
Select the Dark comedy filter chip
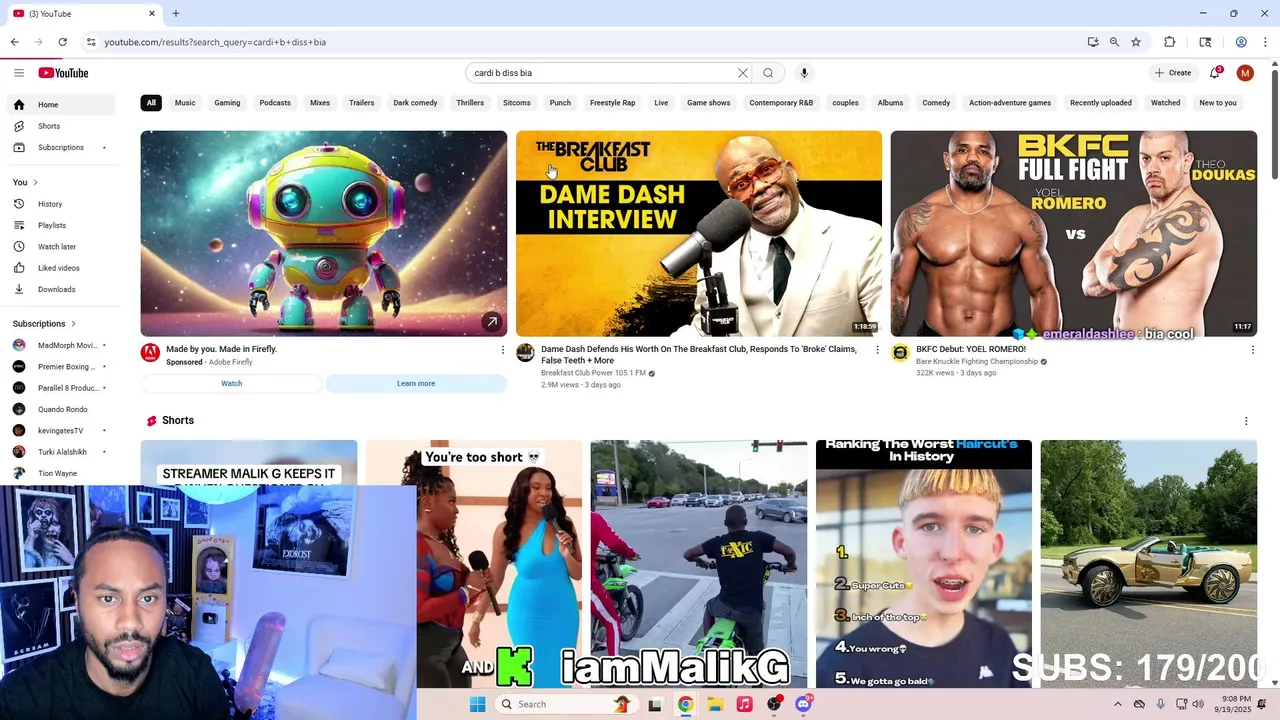pos(415,103)
